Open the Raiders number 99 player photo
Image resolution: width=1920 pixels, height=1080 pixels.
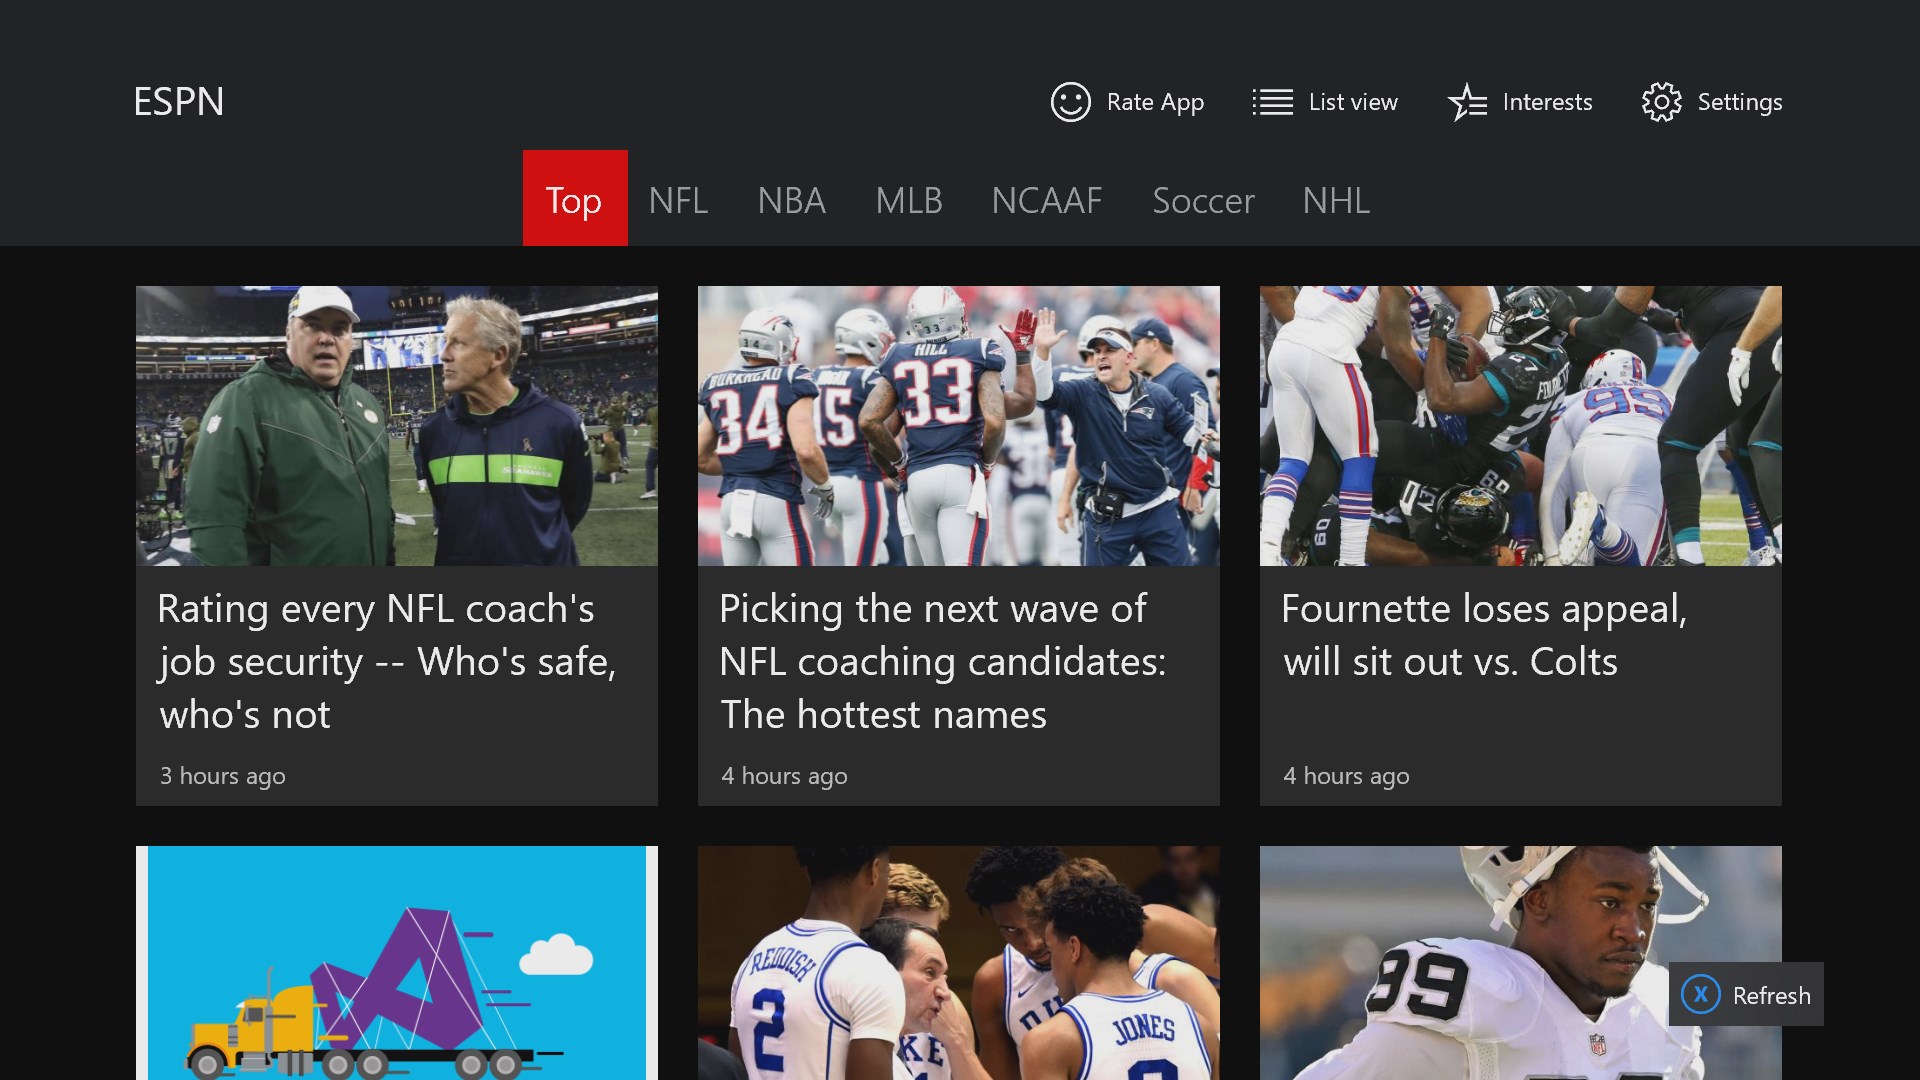(1521, 963)
